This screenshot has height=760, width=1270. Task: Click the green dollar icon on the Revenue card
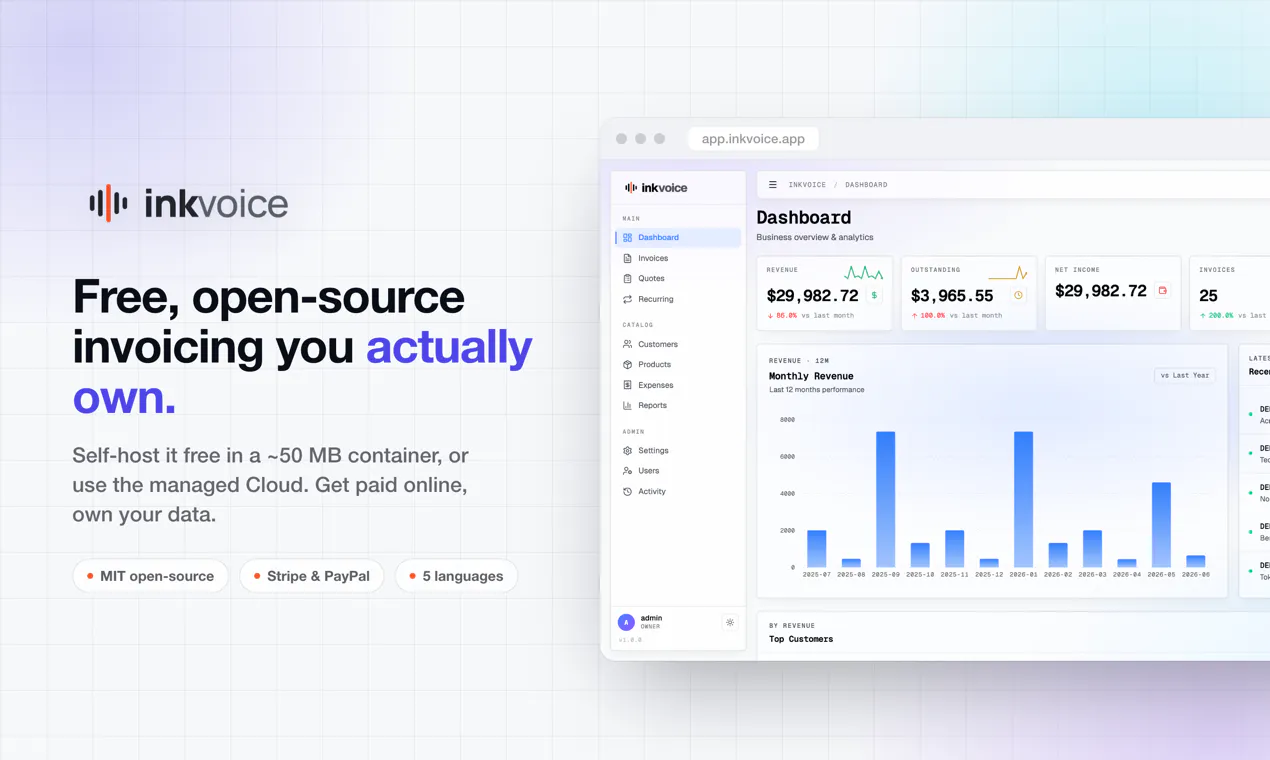pos(874,295)
